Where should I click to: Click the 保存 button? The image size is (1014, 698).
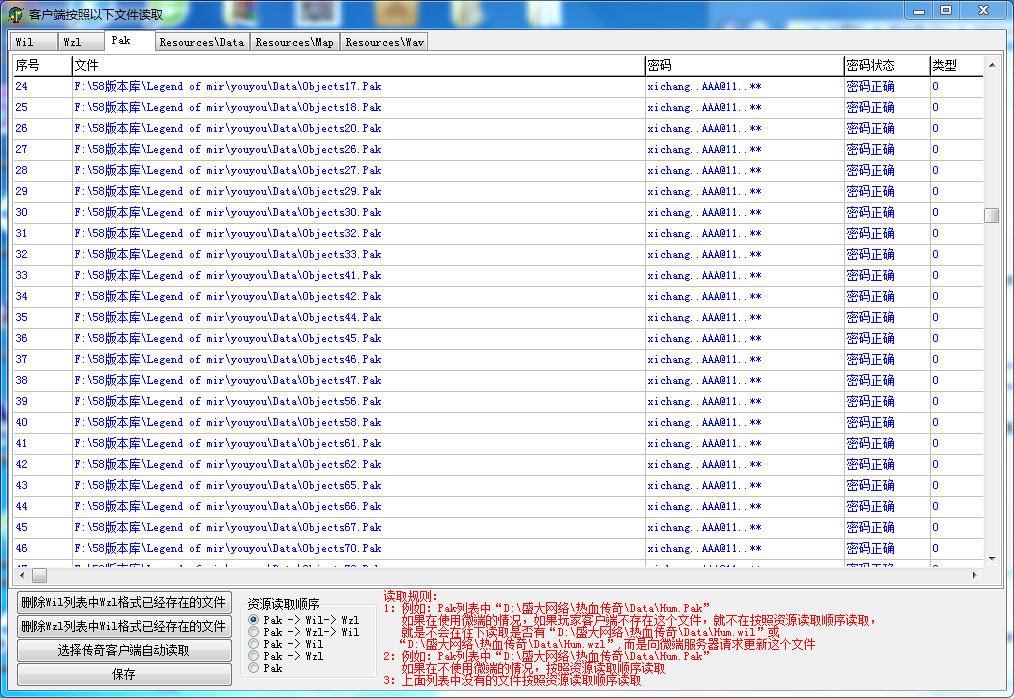click(x=124, y=674)
